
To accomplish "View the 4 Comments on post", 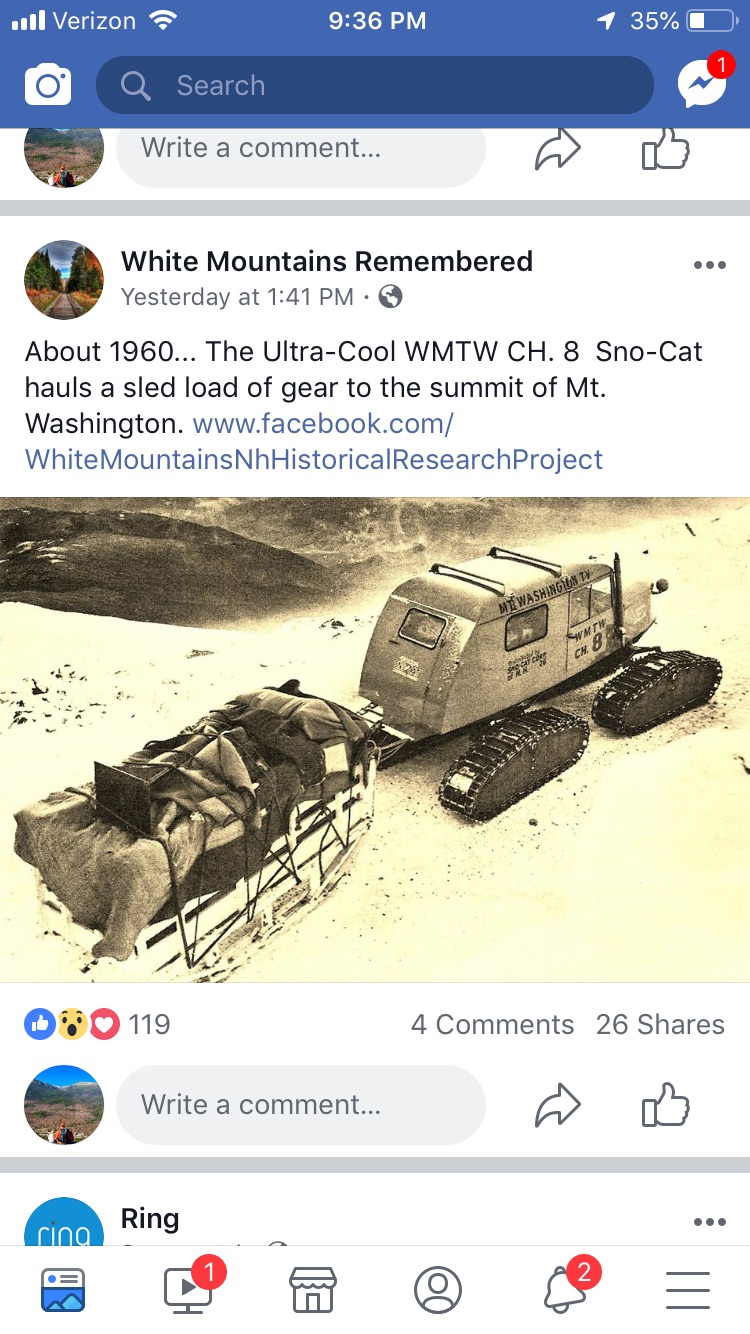I will click(x=492, y=1024).
